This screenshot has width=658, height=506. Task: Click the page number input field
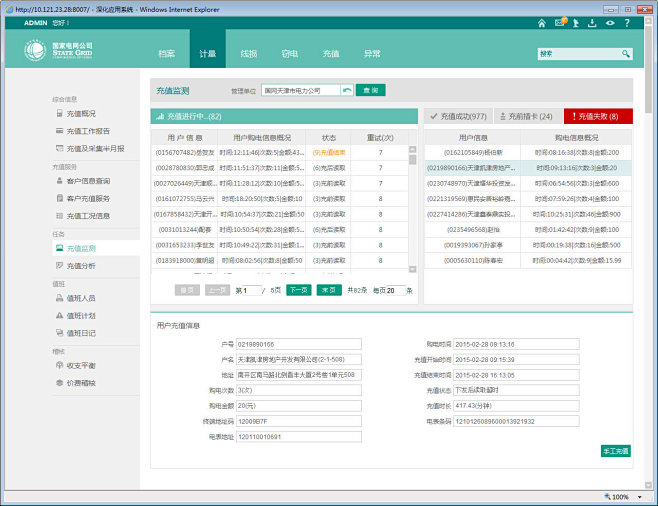coord(252,290)
